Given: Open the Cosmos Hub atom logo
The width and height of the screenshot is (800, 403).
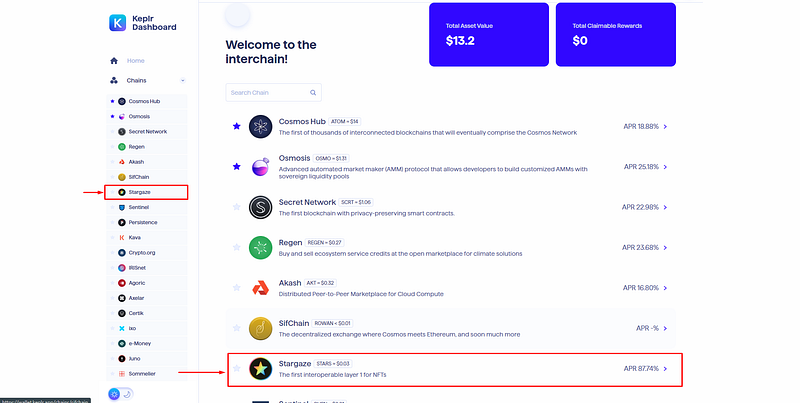Looking at the screenshot, I should pyautogui.click(x=260, y=127).
